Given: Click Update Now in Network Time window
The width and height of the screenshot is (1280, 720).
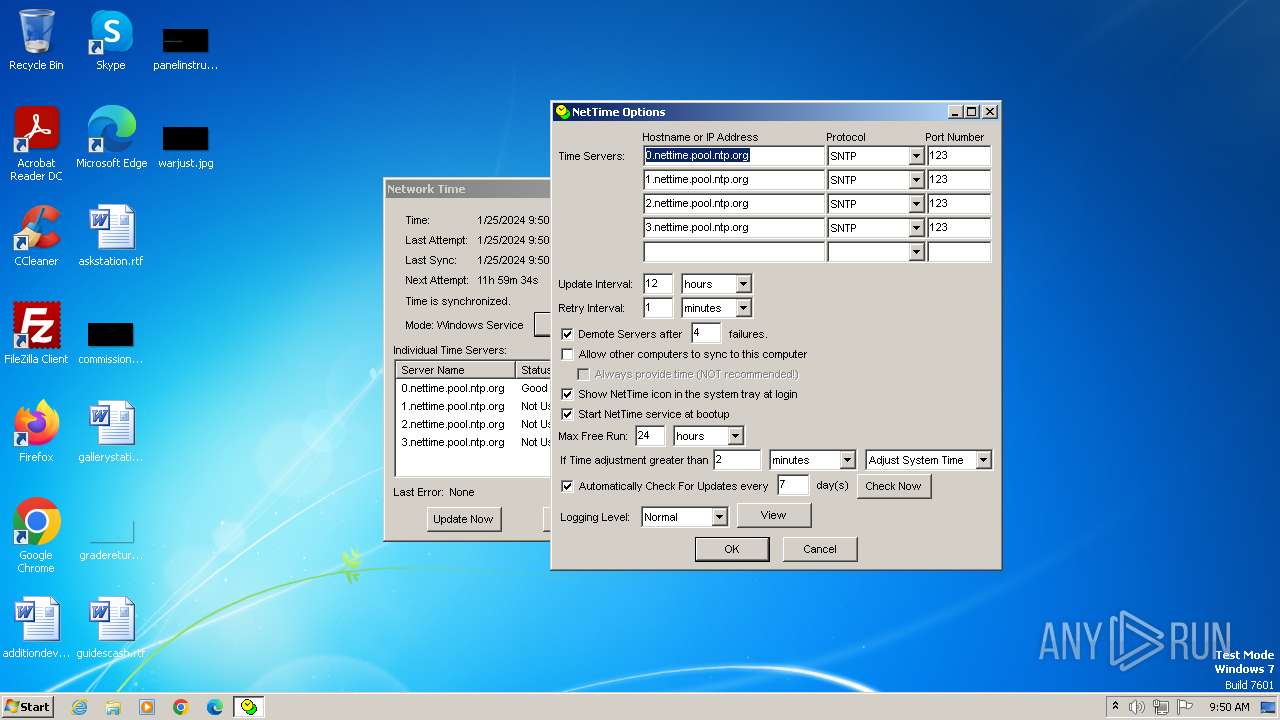Looking at the screenshot, I should (x=463, y=519).
